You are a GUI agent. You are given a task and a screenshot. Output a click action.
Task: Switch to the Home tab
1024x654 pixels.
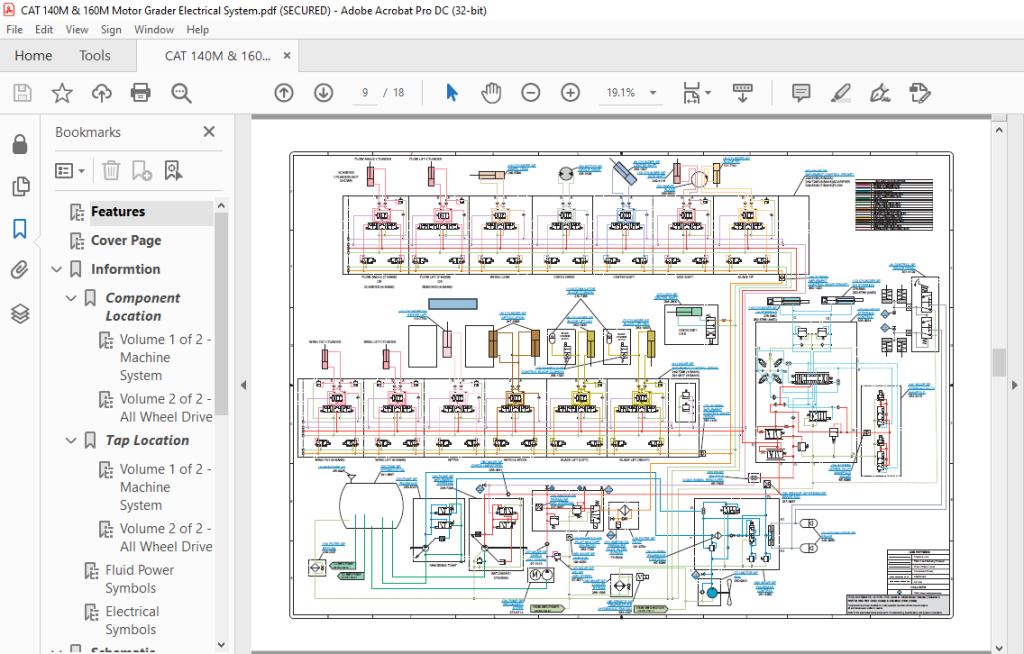click(33, 56)
